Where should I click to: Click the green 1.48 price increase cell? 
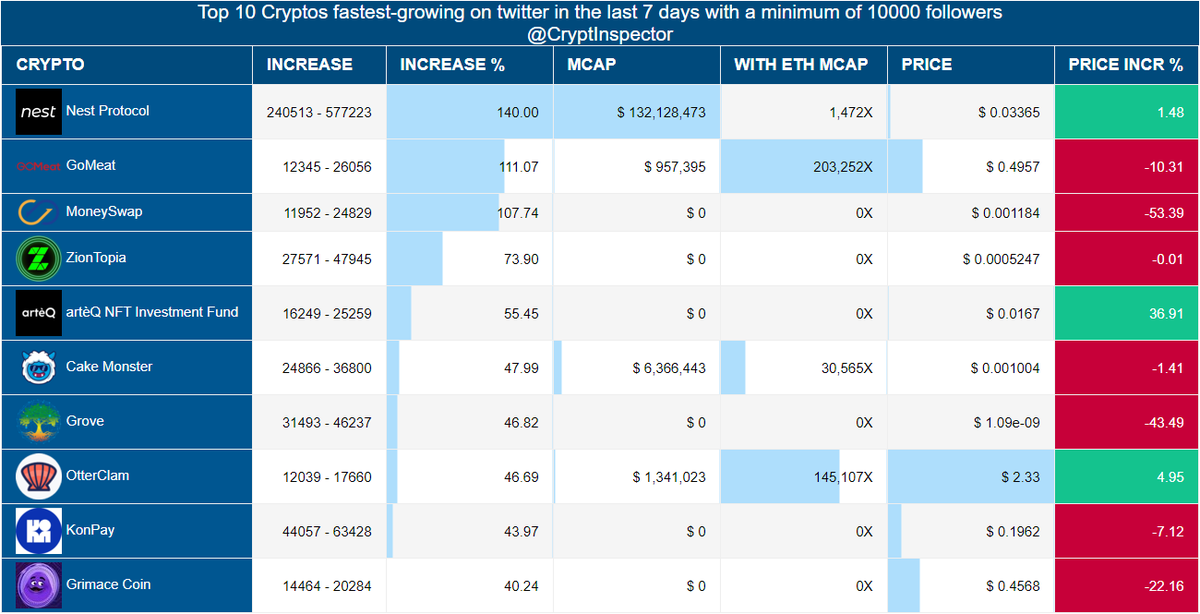[1127, 113]
